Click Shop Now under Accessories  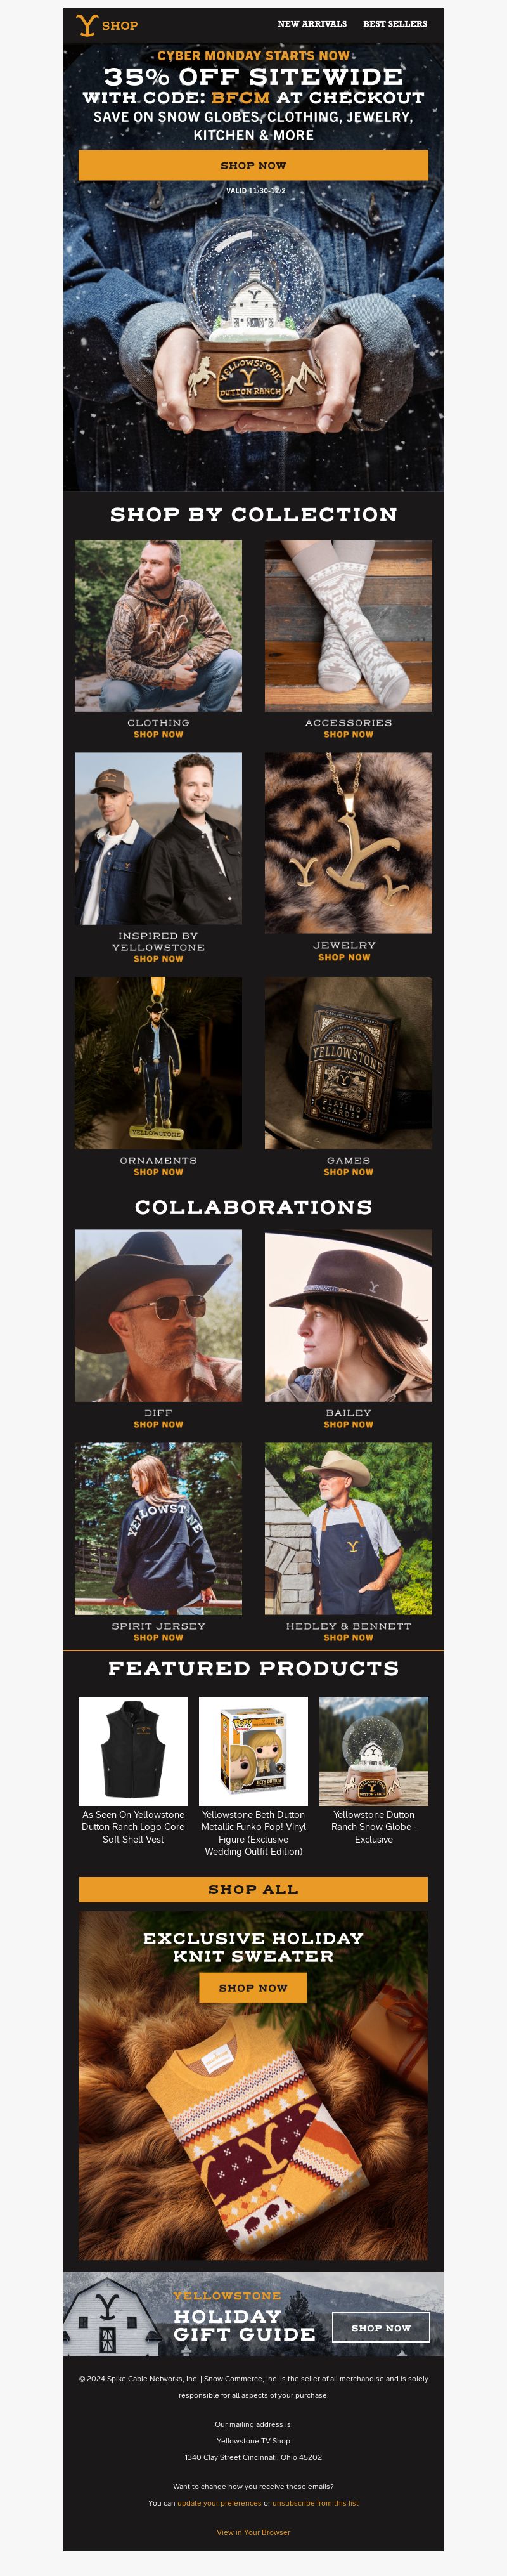[x=348, y=734]
